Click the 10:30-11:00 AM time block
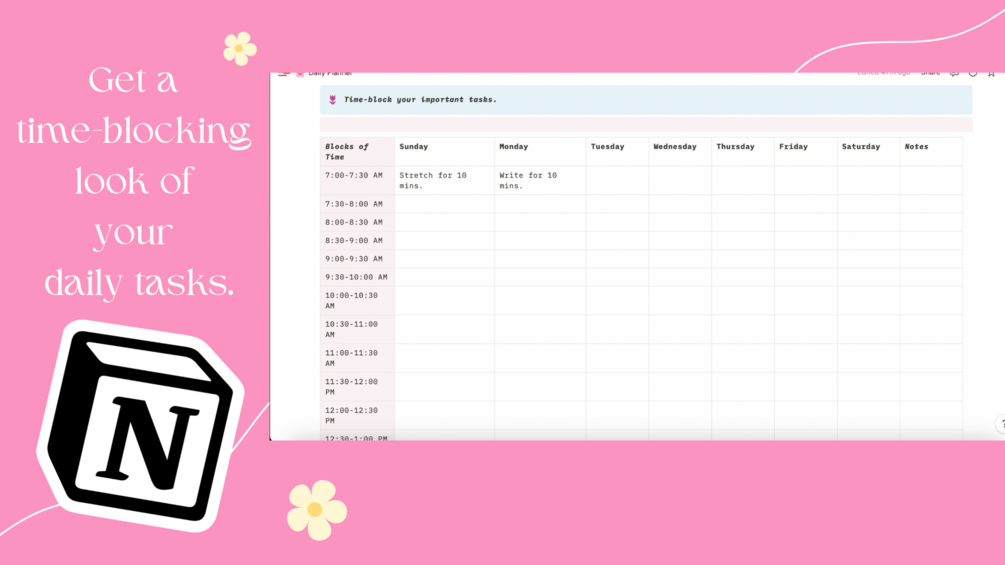 (358, 329)
